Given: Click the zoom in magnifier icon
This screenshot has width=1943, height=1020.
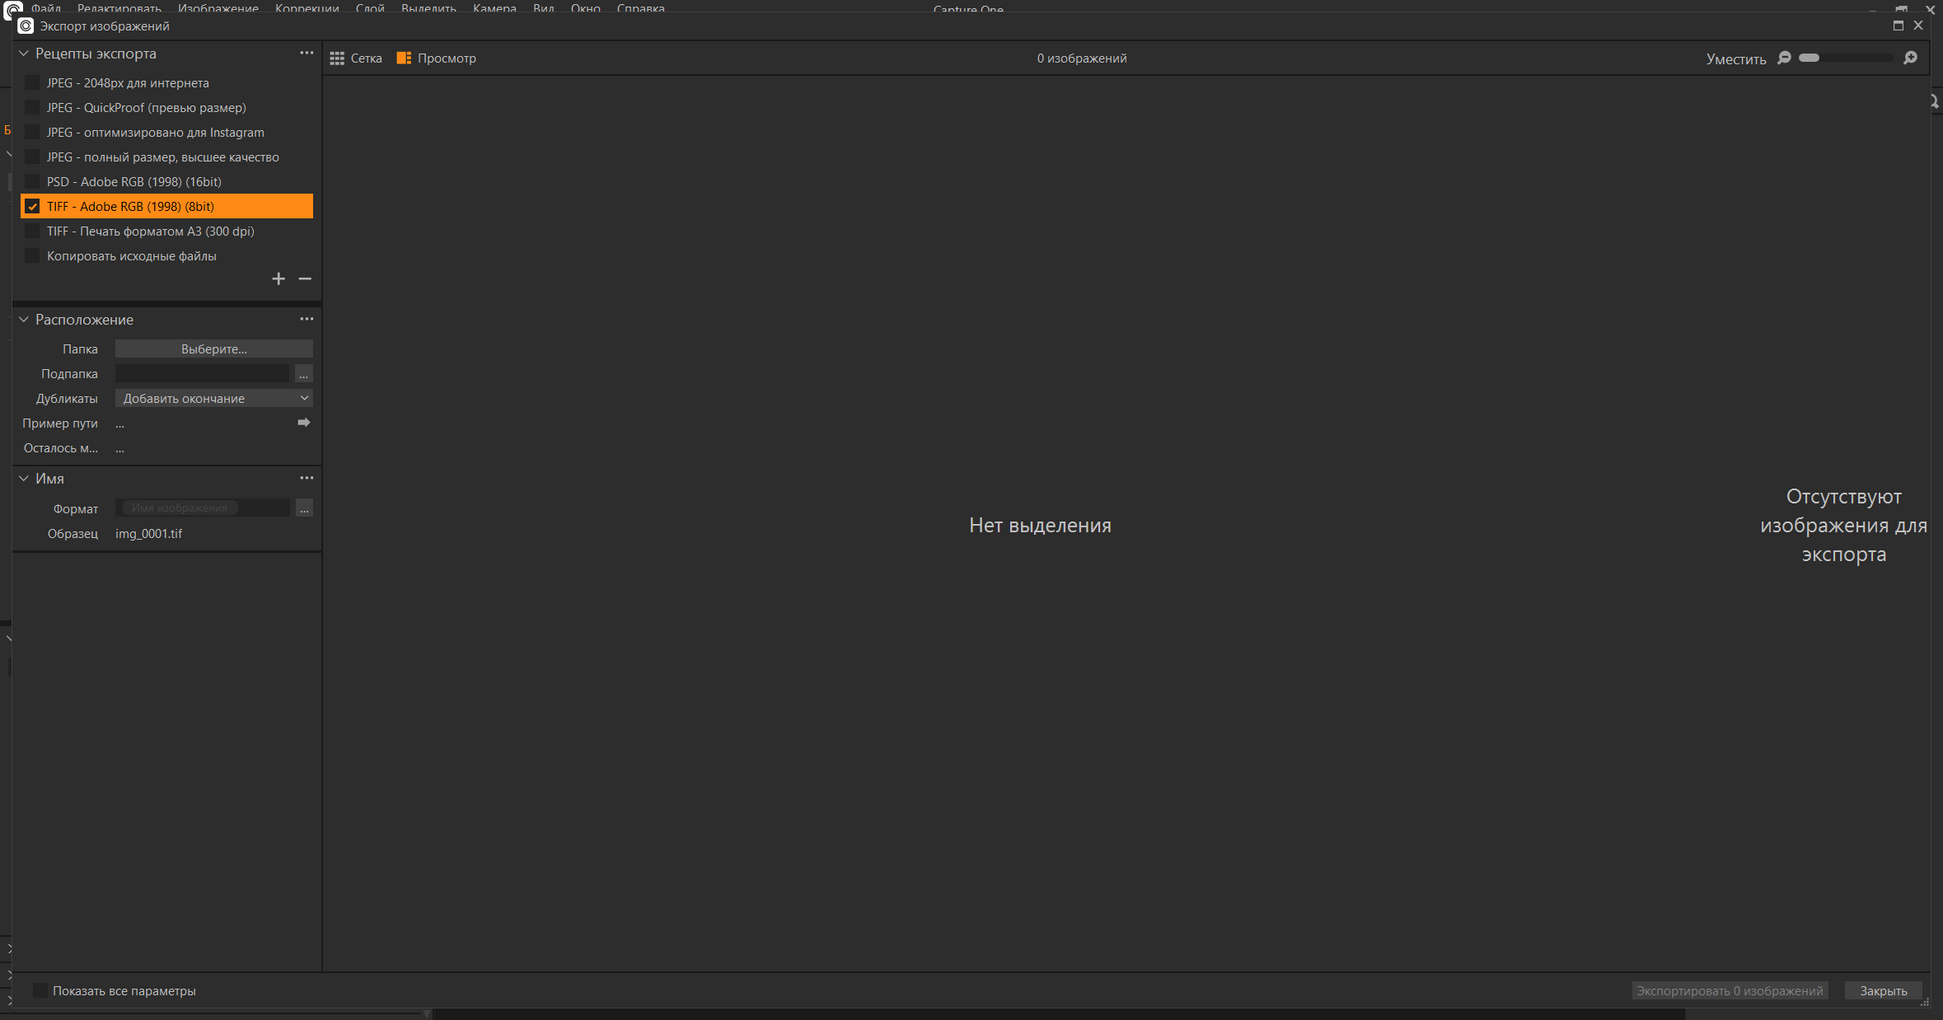Looking at the screenshot, I should tap(1911, 58).
